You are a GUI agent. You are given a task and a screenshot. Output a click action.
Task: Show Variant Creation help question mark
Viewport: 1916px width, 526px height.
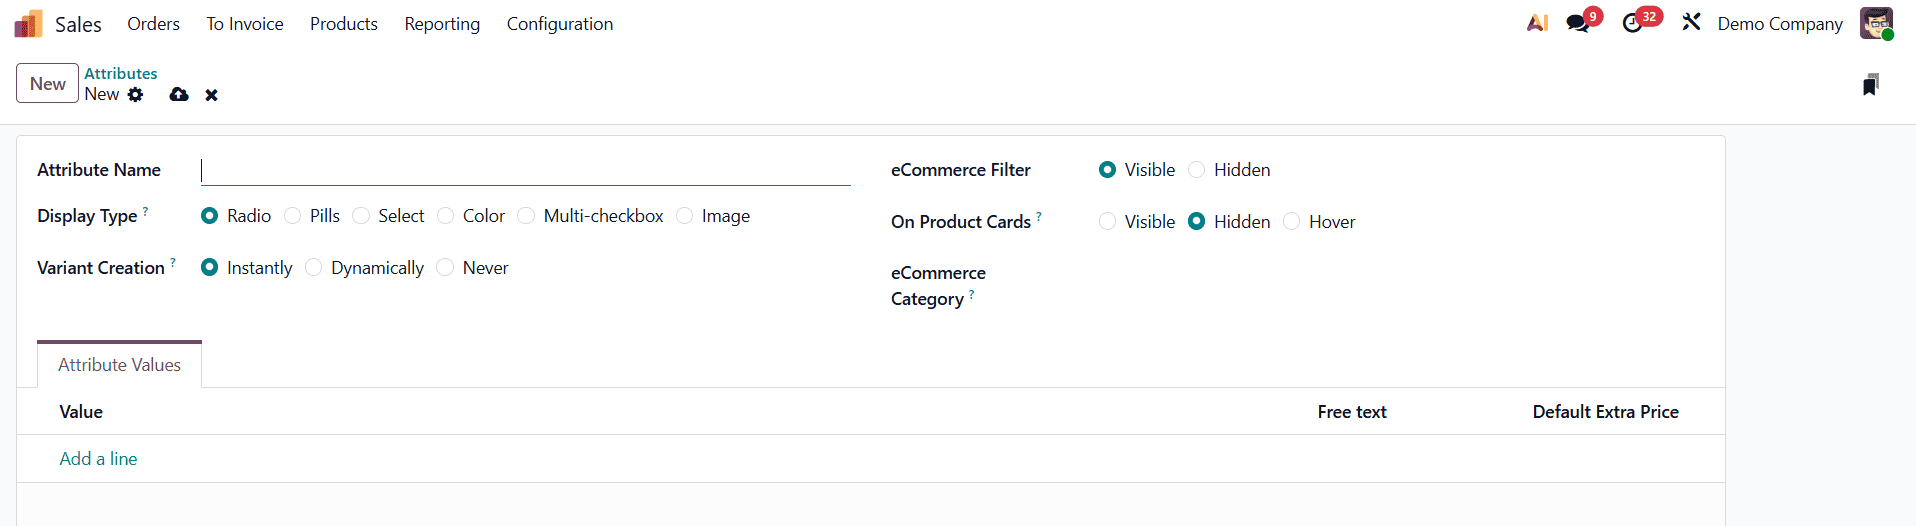coord(173,263)
